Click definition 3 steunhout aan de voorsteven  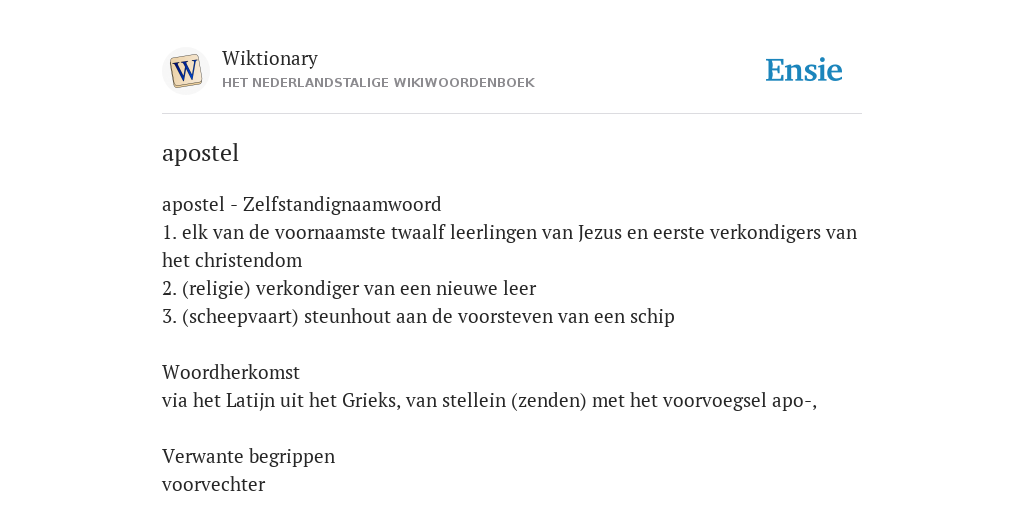(418, 317)
